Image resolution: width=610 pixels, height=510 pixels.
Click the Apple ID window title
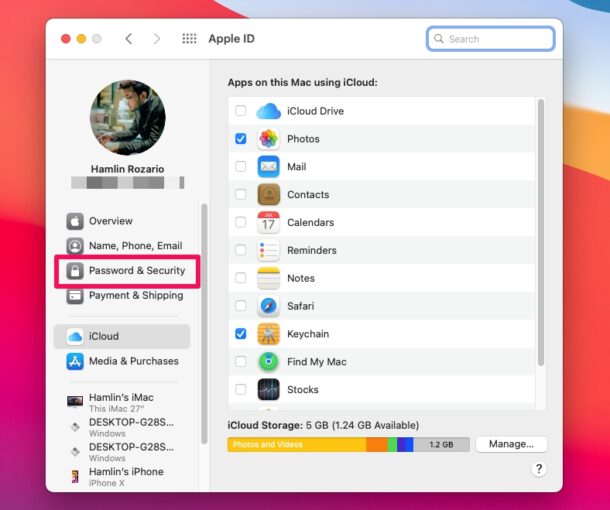point(231,39)
